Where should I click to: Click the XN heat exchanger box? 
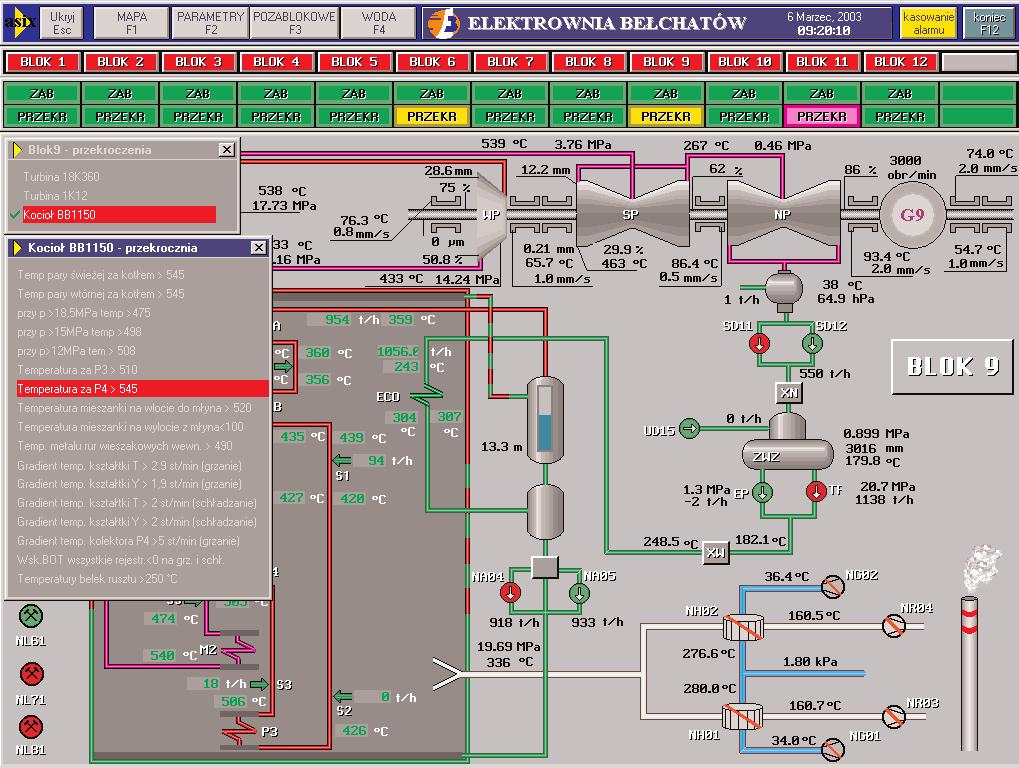tap(789, 392)
